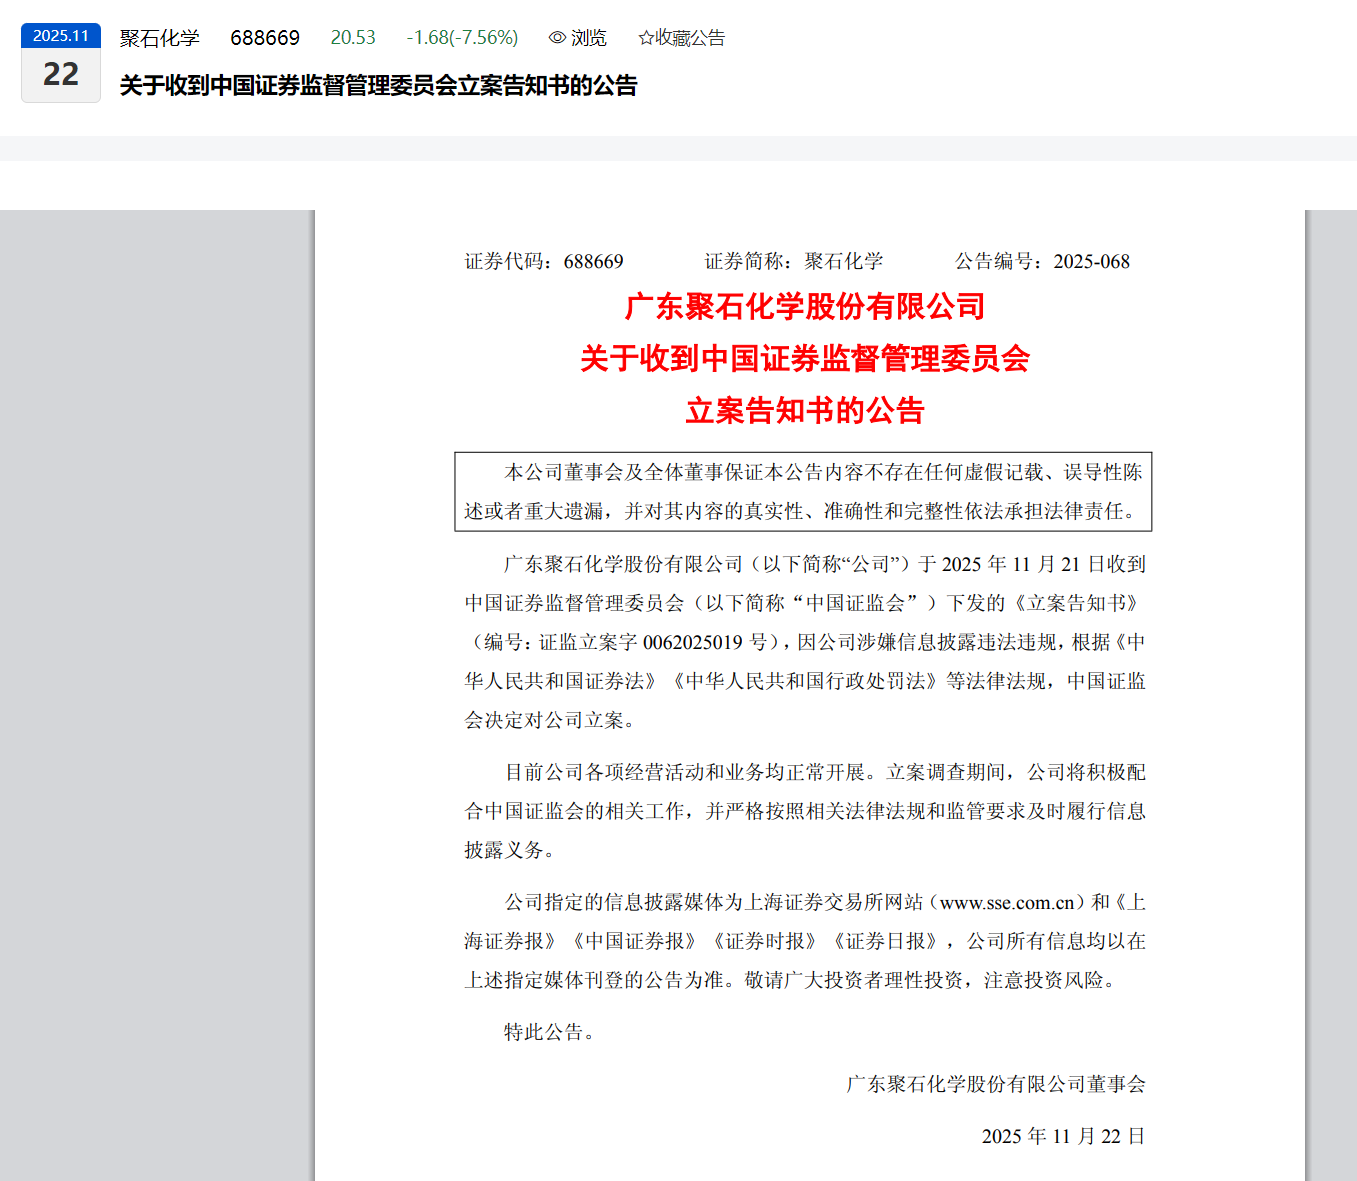1357x1181 pixels.
Task: Click the line starting 合中国证监会的相关工作
Action: [805, 811]
